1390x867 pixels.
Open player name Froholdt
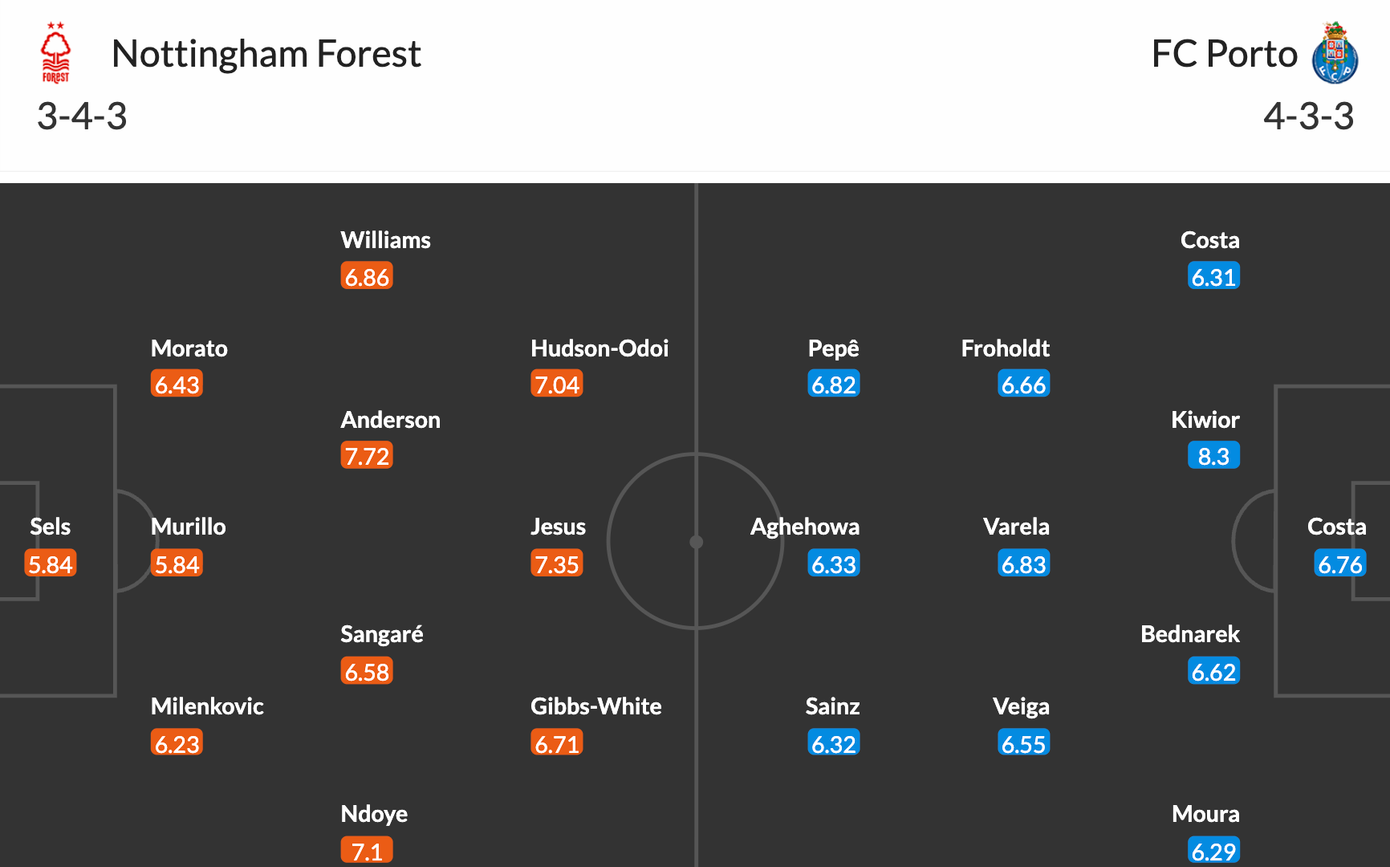(x=1005, y=349)
